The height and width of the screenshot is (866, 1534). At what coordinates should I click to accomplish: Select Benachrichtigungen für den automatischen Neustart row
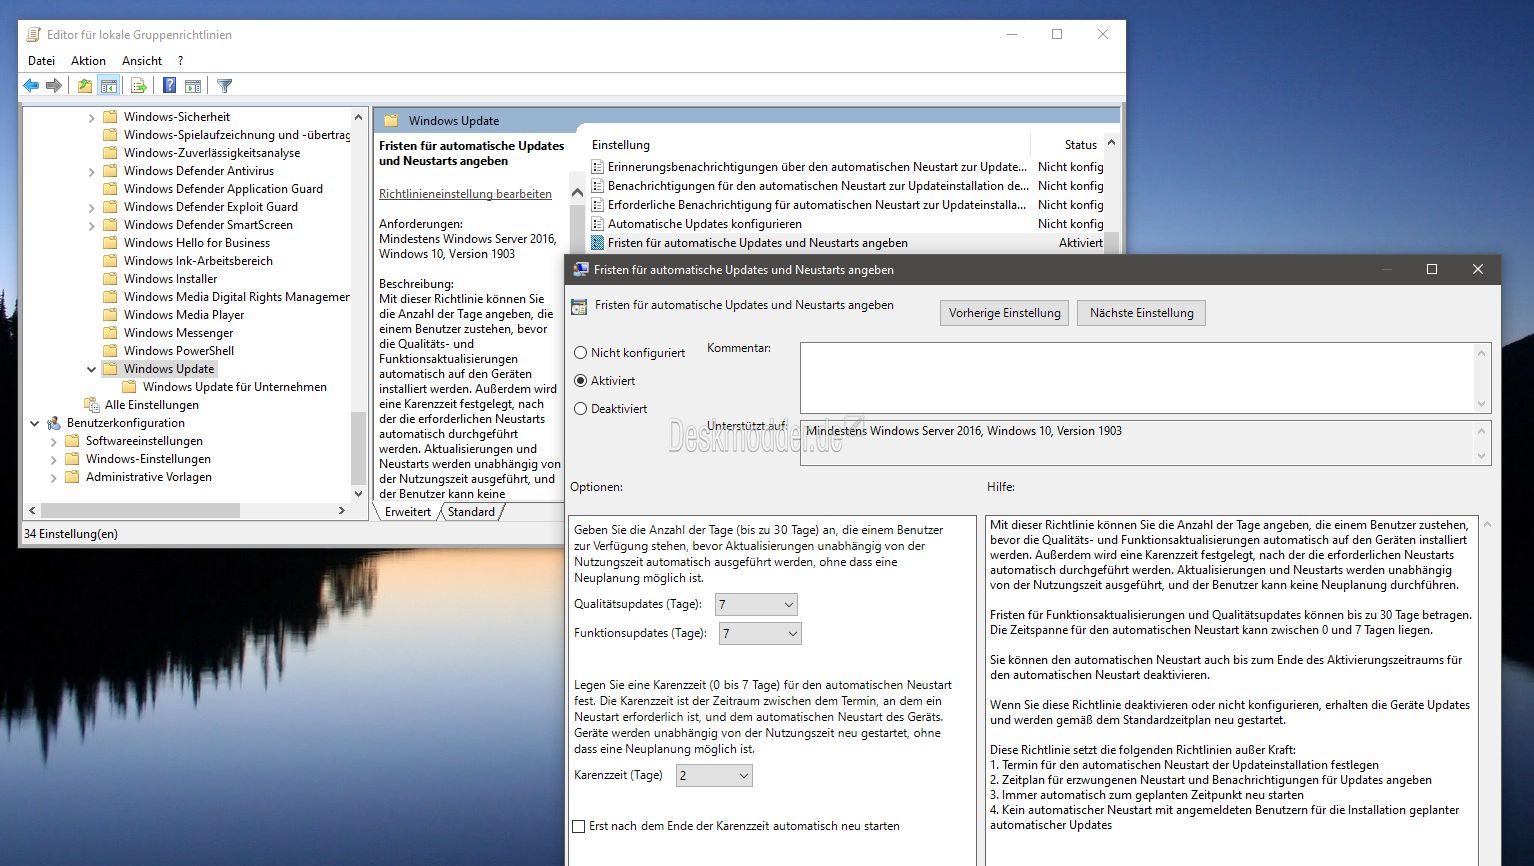point(847,186)
